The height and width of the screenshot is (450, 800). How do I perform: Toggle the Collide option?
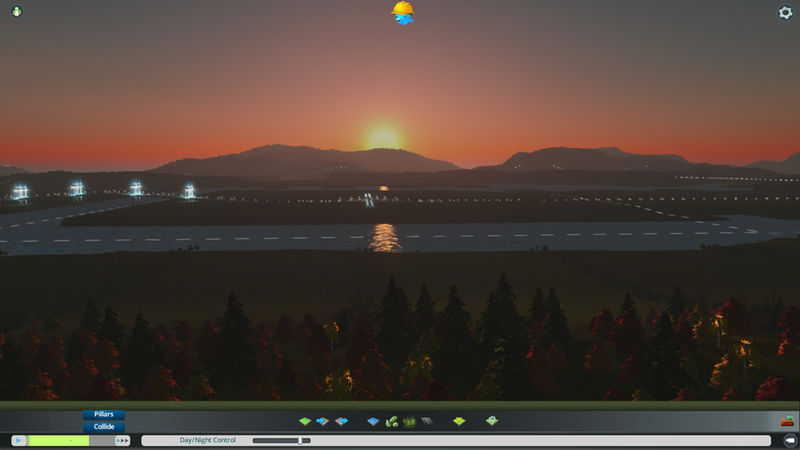(103, 427)
